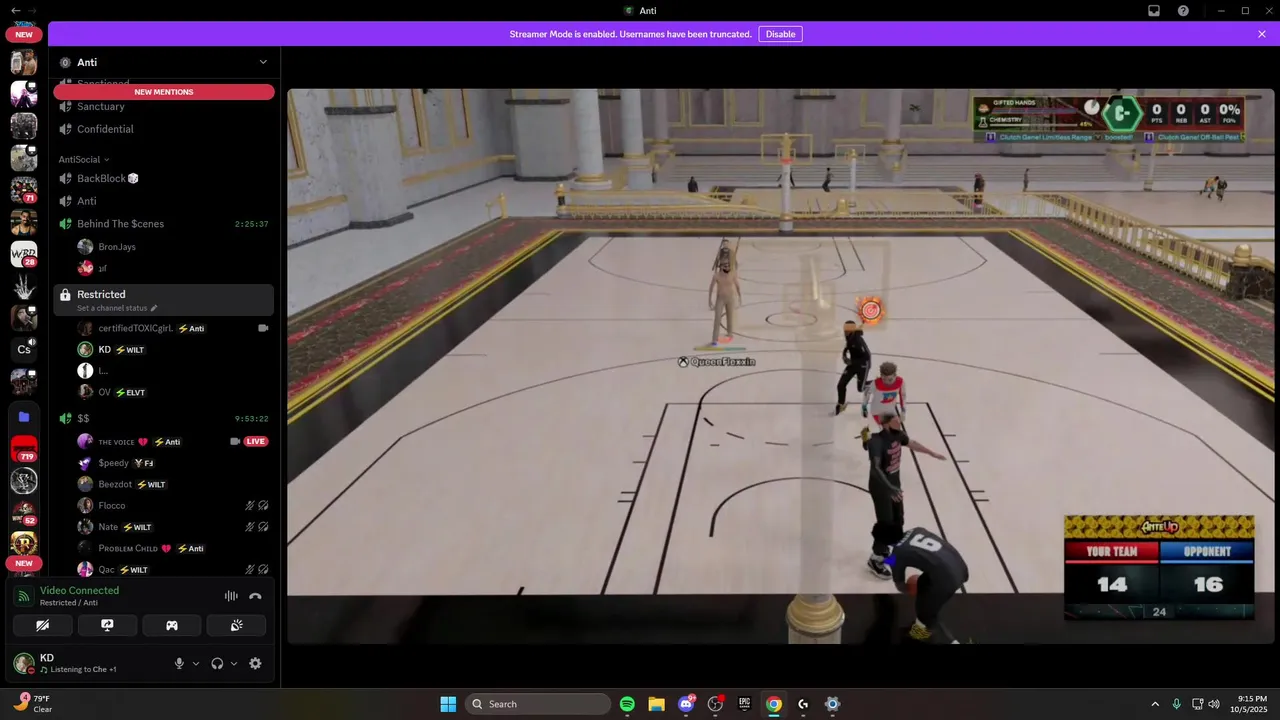Click Video Connected status text
The width and height of the screenshot is (1280, 720).
79,590
